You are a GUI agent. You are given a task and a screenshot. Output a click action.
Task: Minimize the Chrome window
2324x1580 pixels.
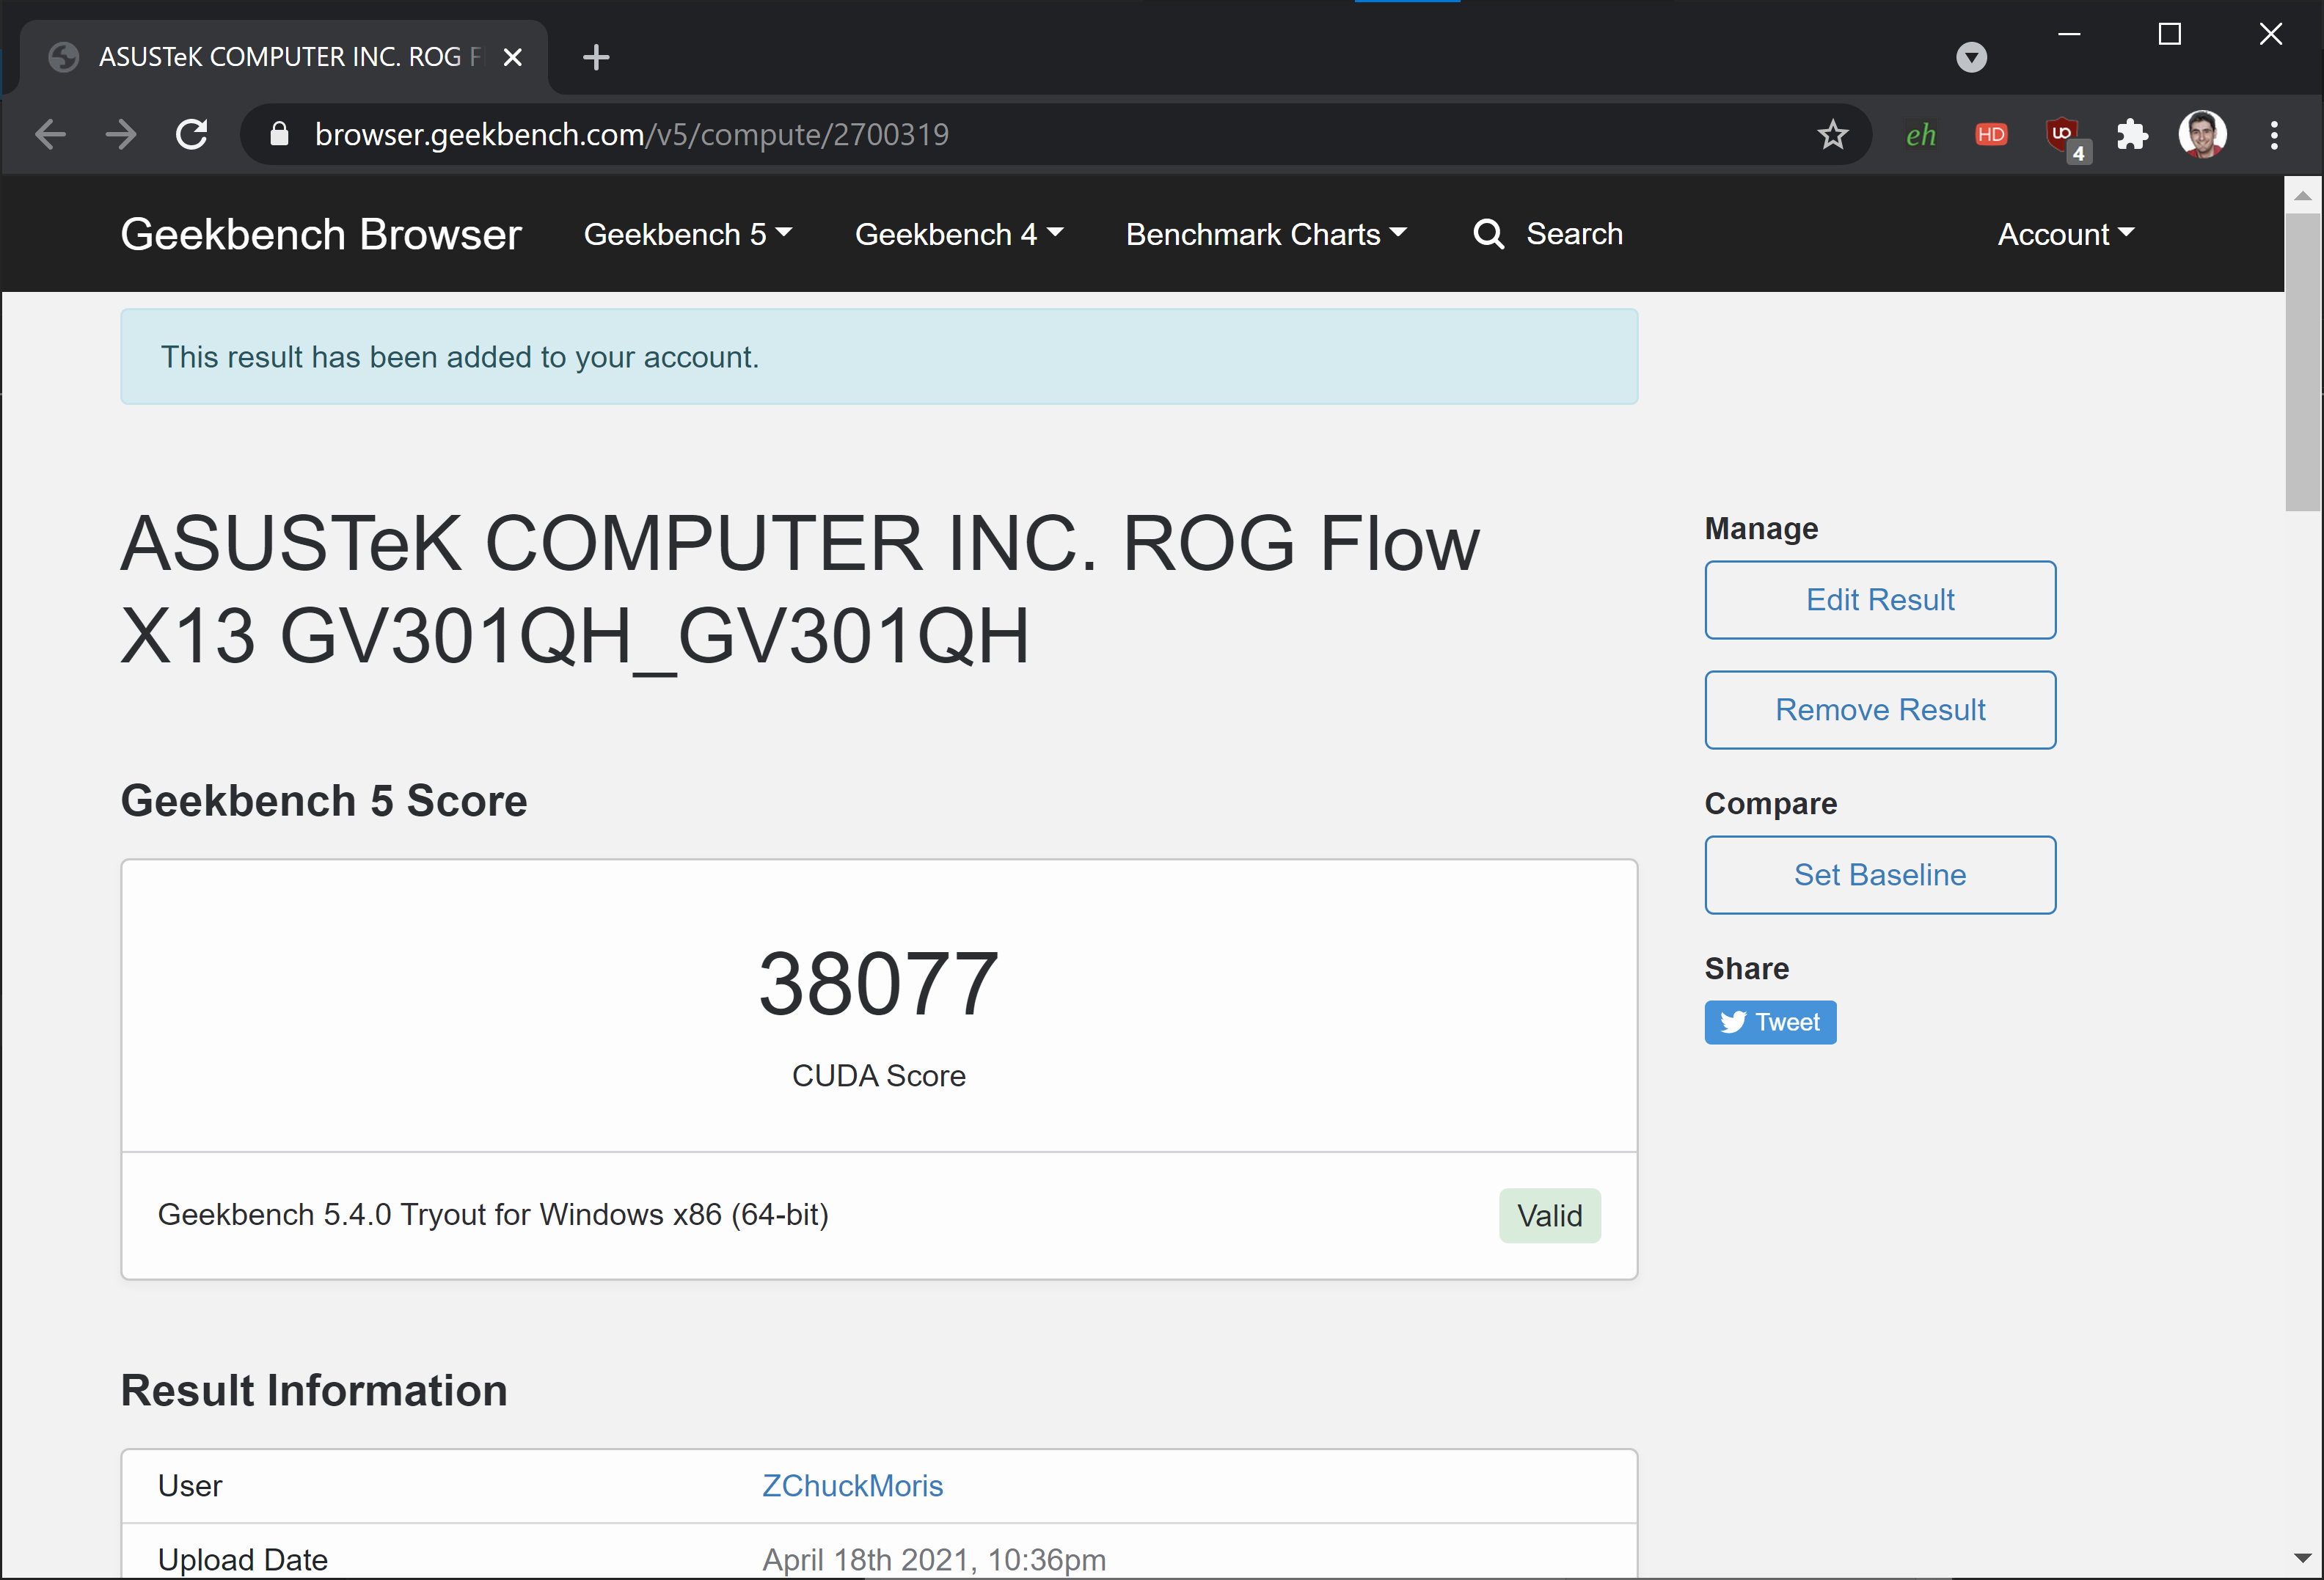2069,34
